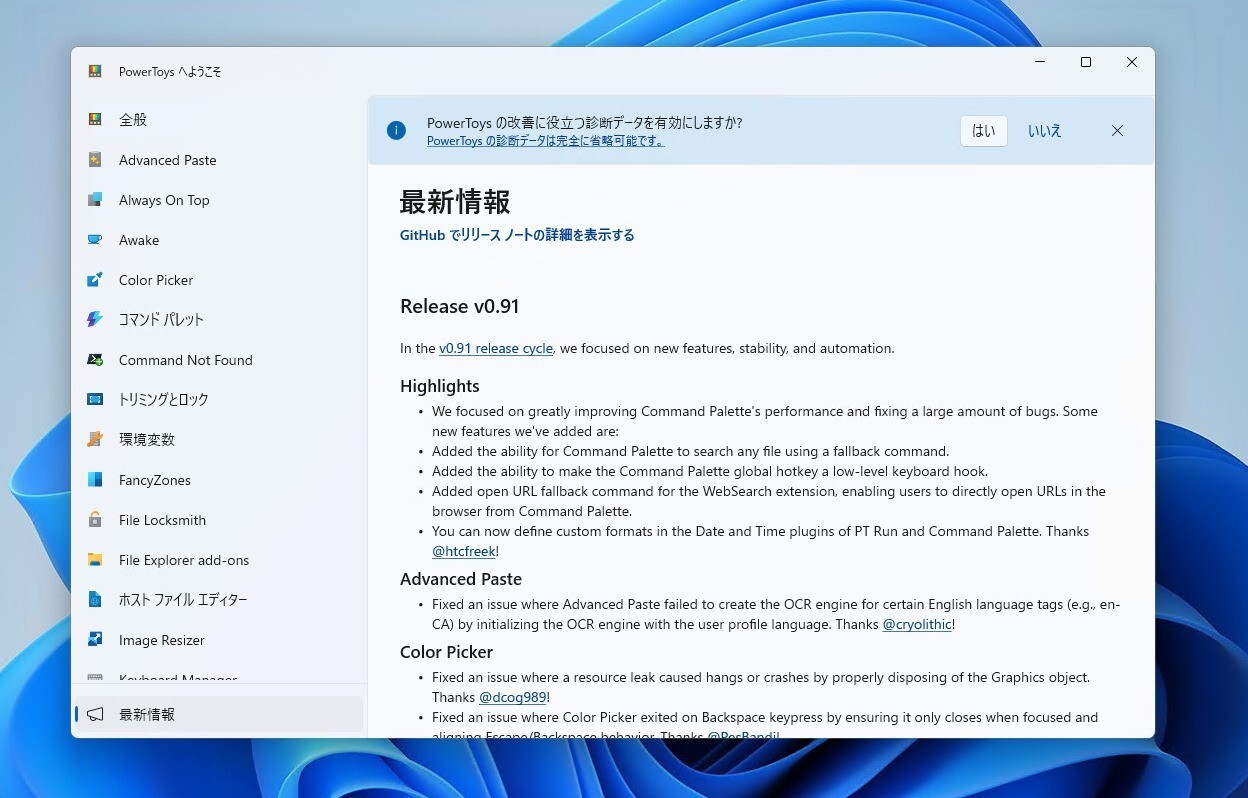Decline diagnostics with いいえ button
The height and width of the screenshot is (798, 1248).
1044,131
